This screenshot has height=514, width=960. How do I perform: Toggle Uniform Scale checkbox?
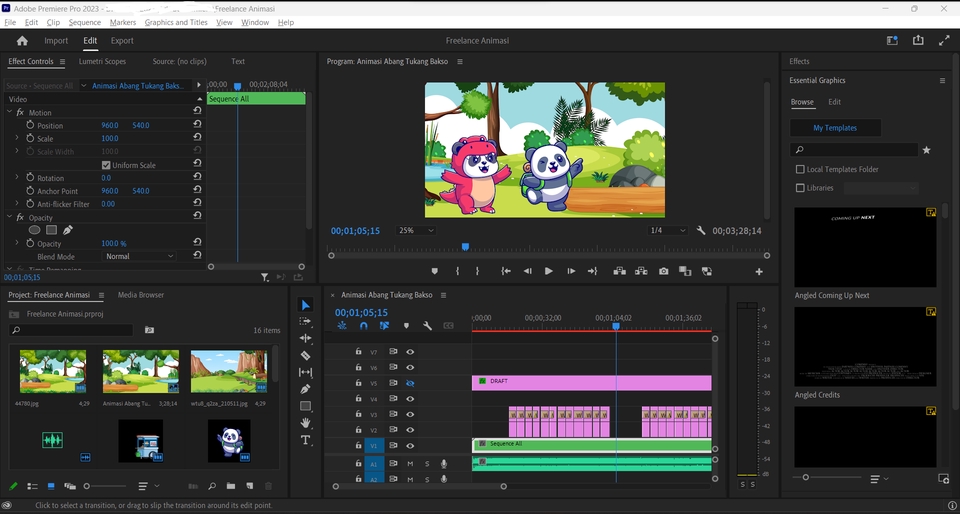pos(106,165)
